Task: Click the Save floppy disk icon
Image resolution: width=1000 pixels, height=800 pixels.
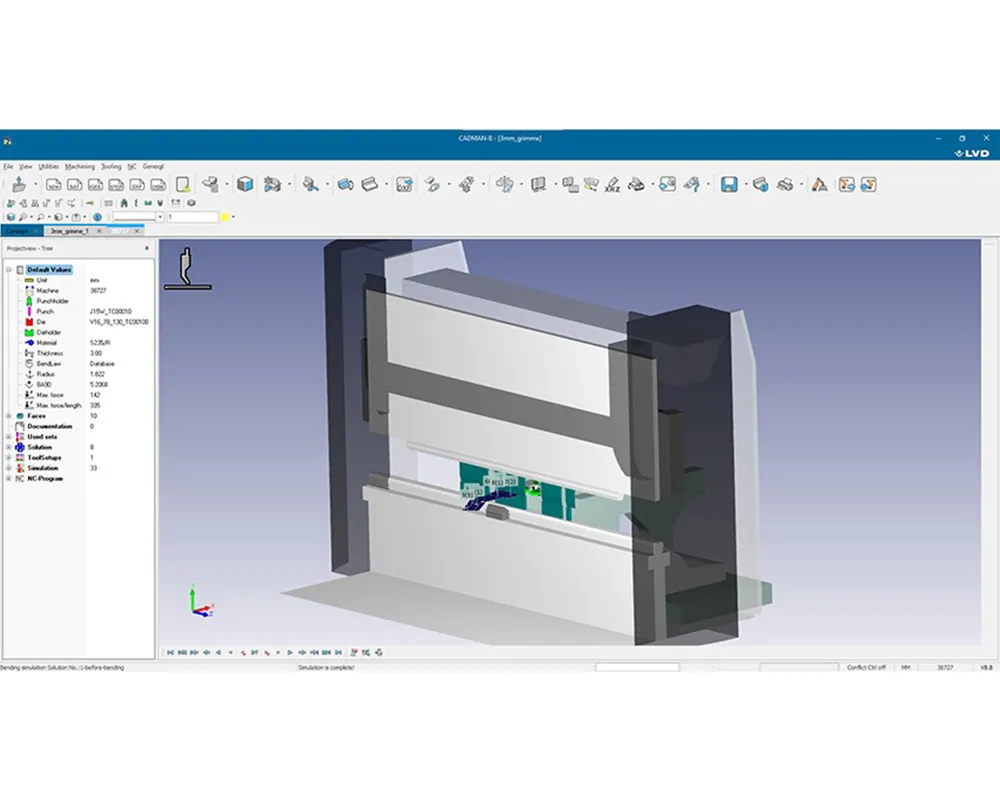Action: click(x=729, y=184)
